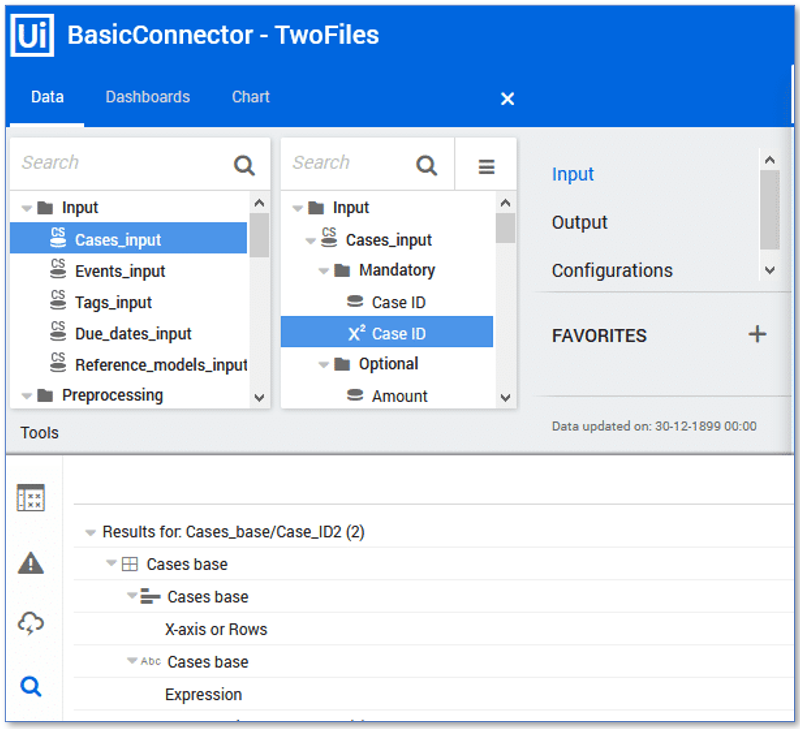Click the search magnifier in middle panel
This screenshot has width=800, height=729.
(427, 165)
